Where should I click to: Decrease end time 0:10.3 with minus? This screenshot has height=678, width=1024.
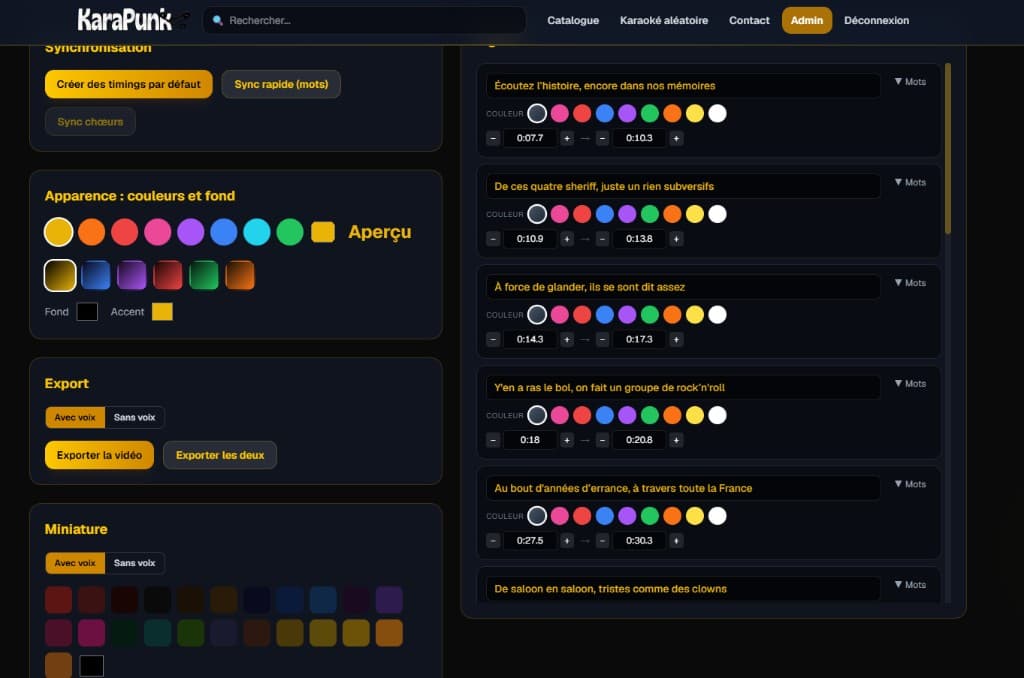(603, 138)
